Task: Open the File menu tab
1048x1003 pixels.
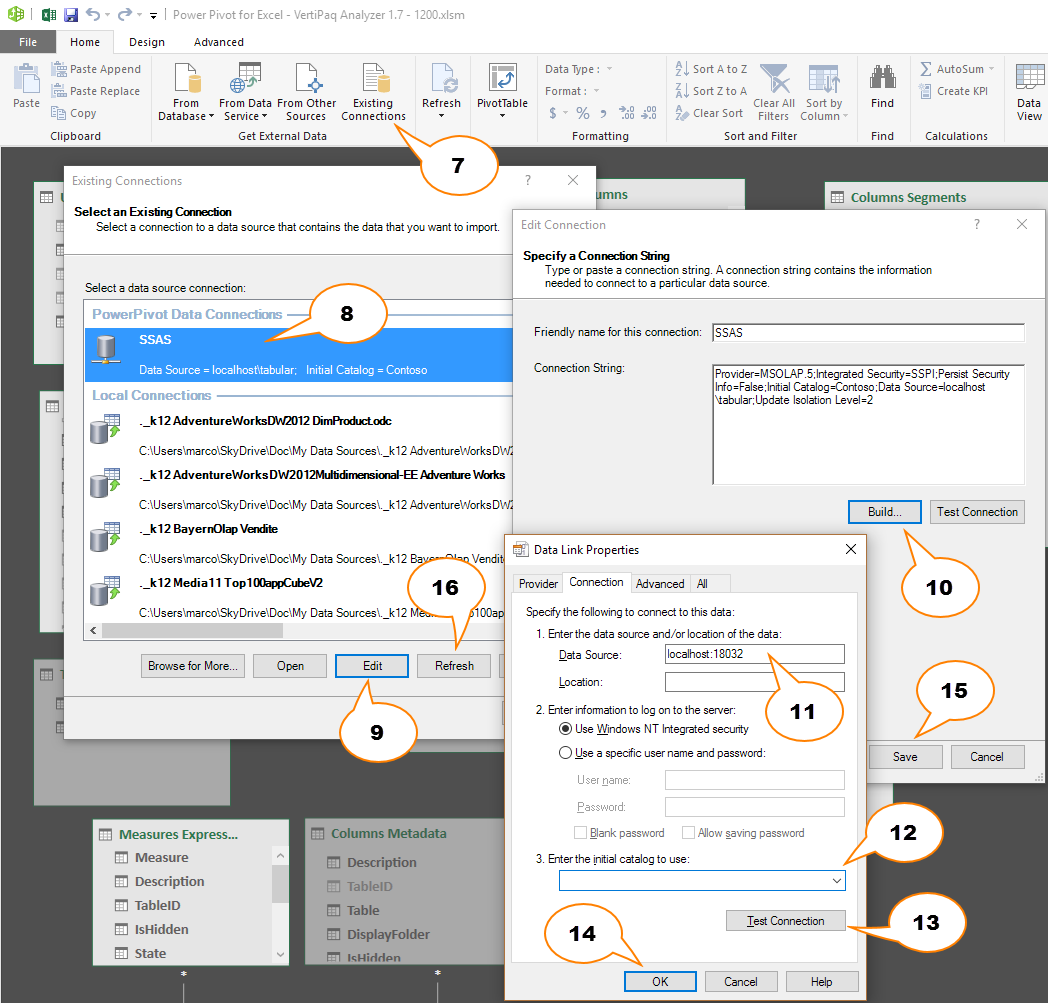Action: pos(28,42)
